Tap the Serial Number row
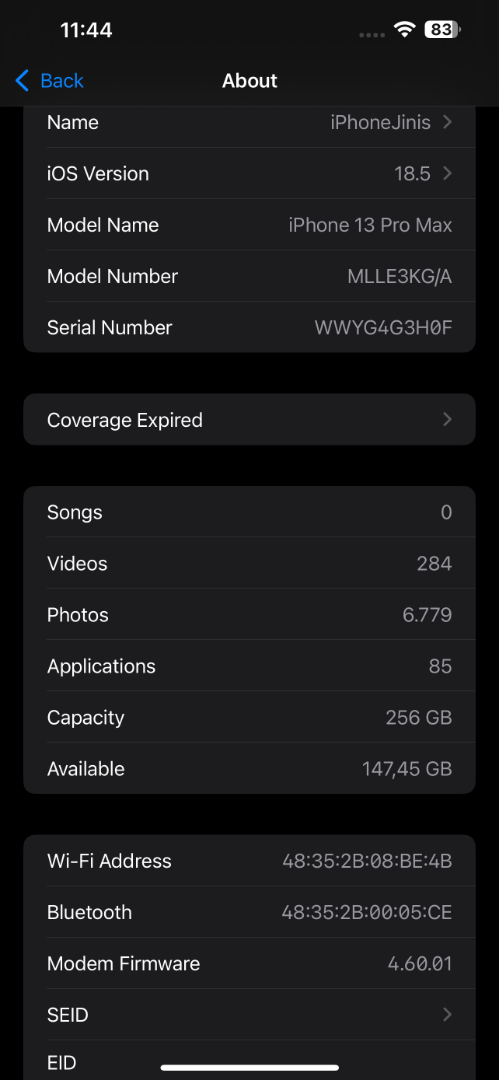Image resolution: width=499 pixels, height=1080 pixels. tap(250, 327)
